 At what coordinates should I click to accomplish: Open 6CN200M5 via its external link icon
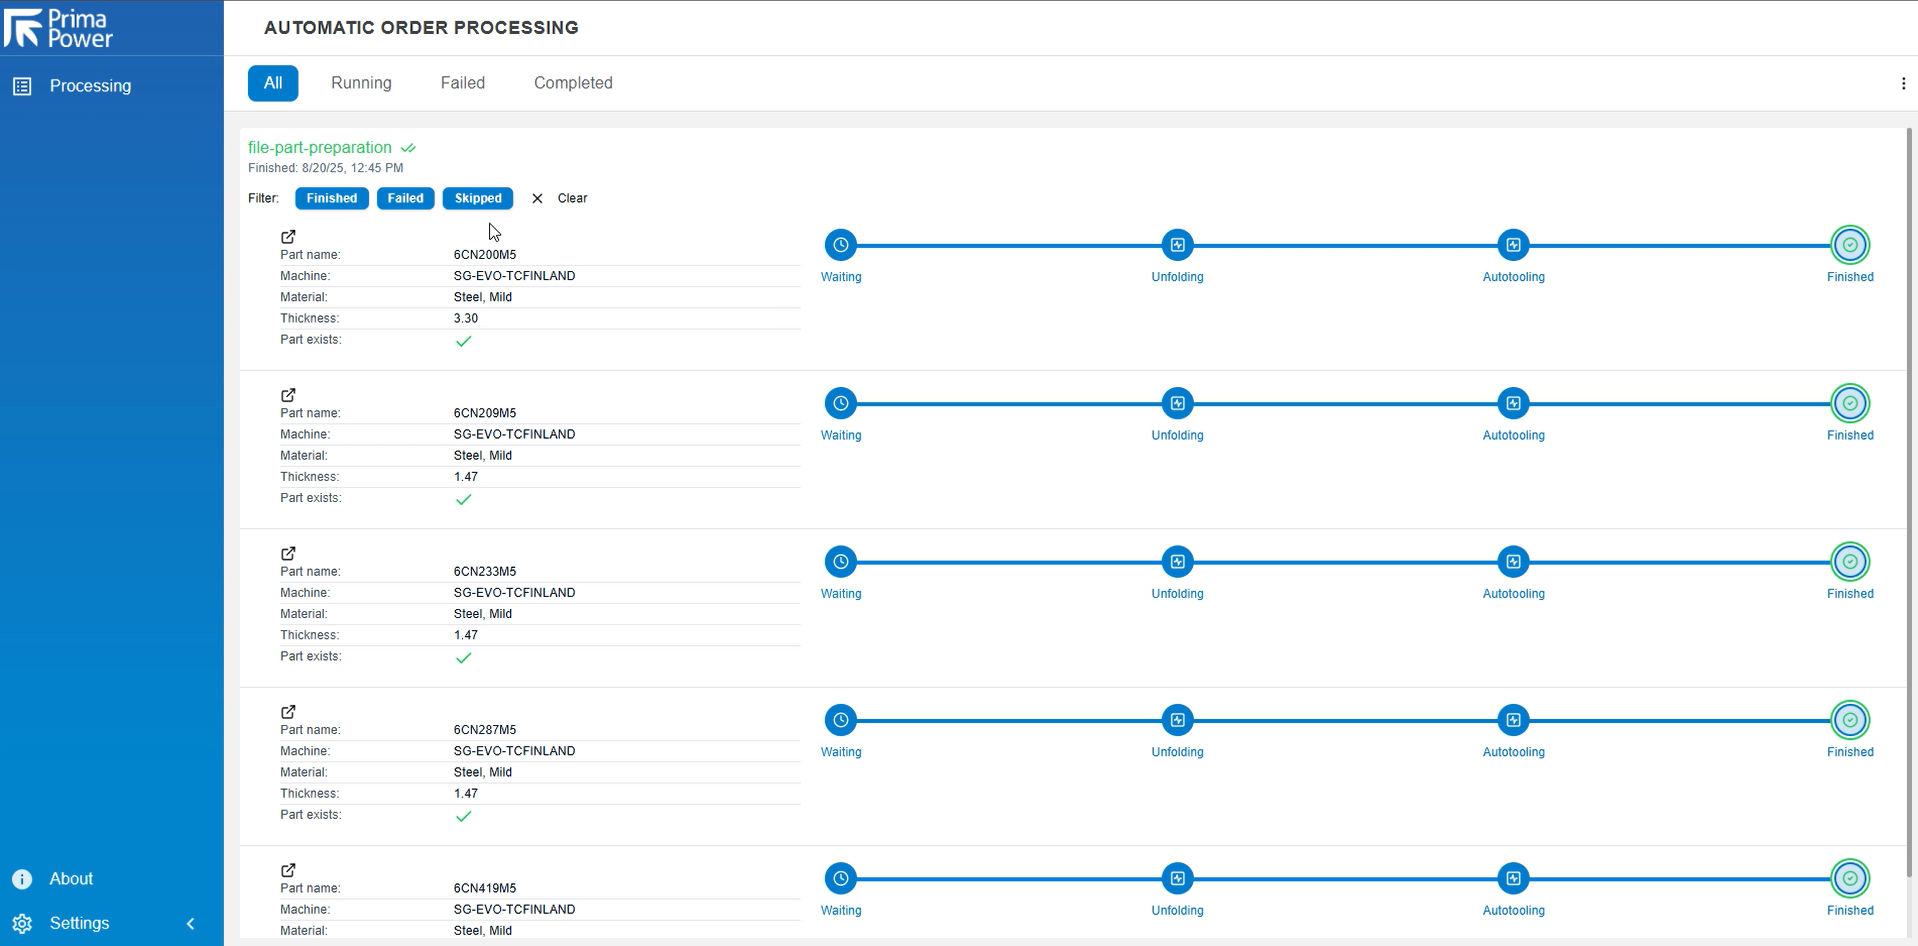[288, 237]
